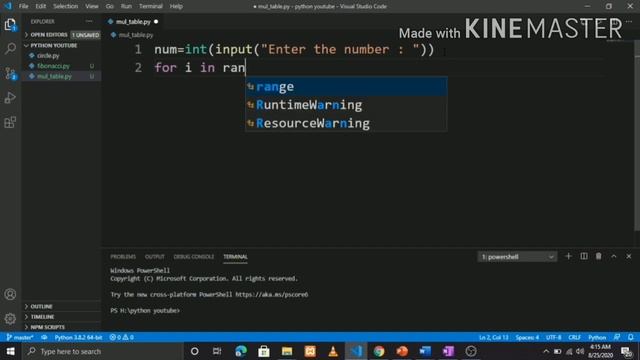Choose the RuntimeWarning suggestion

(346, 105)
